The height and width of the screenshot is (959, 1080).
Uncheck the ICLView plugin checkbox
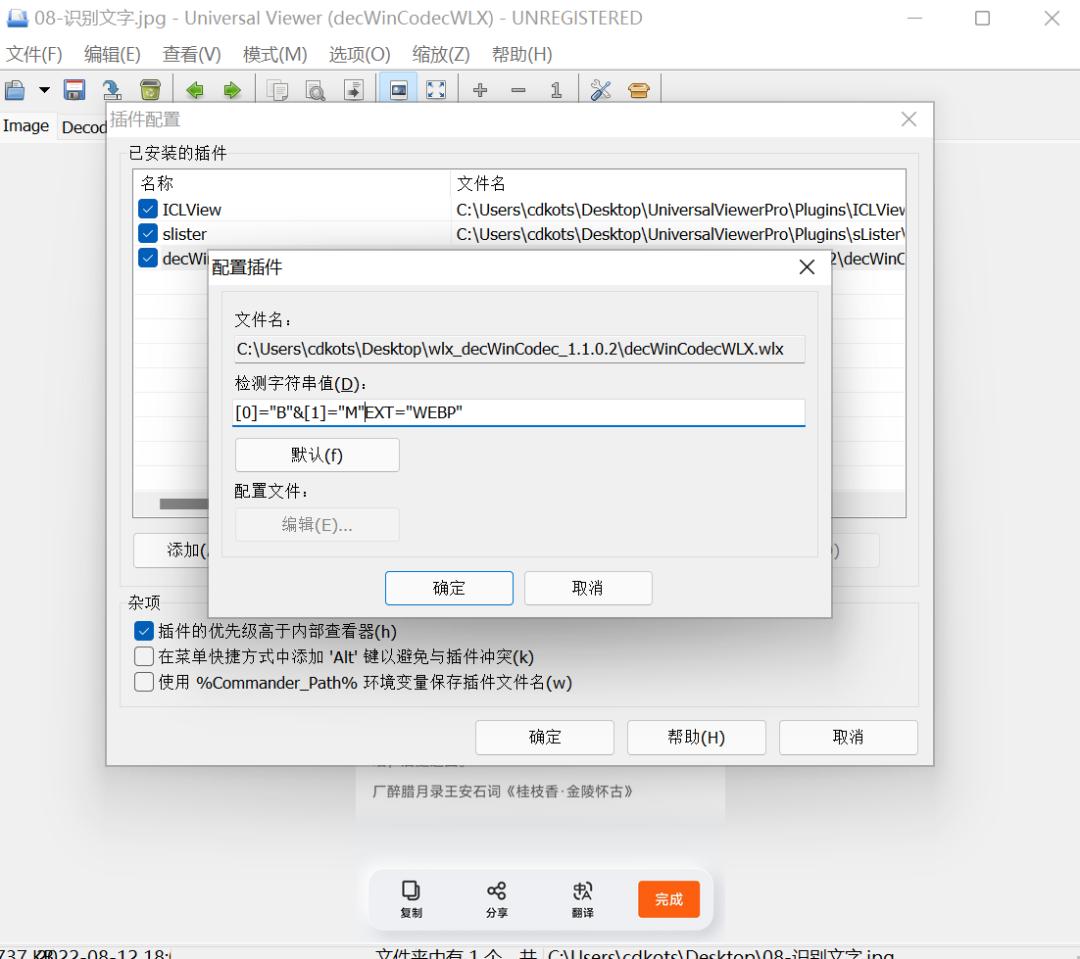click(x=147, y=209)
